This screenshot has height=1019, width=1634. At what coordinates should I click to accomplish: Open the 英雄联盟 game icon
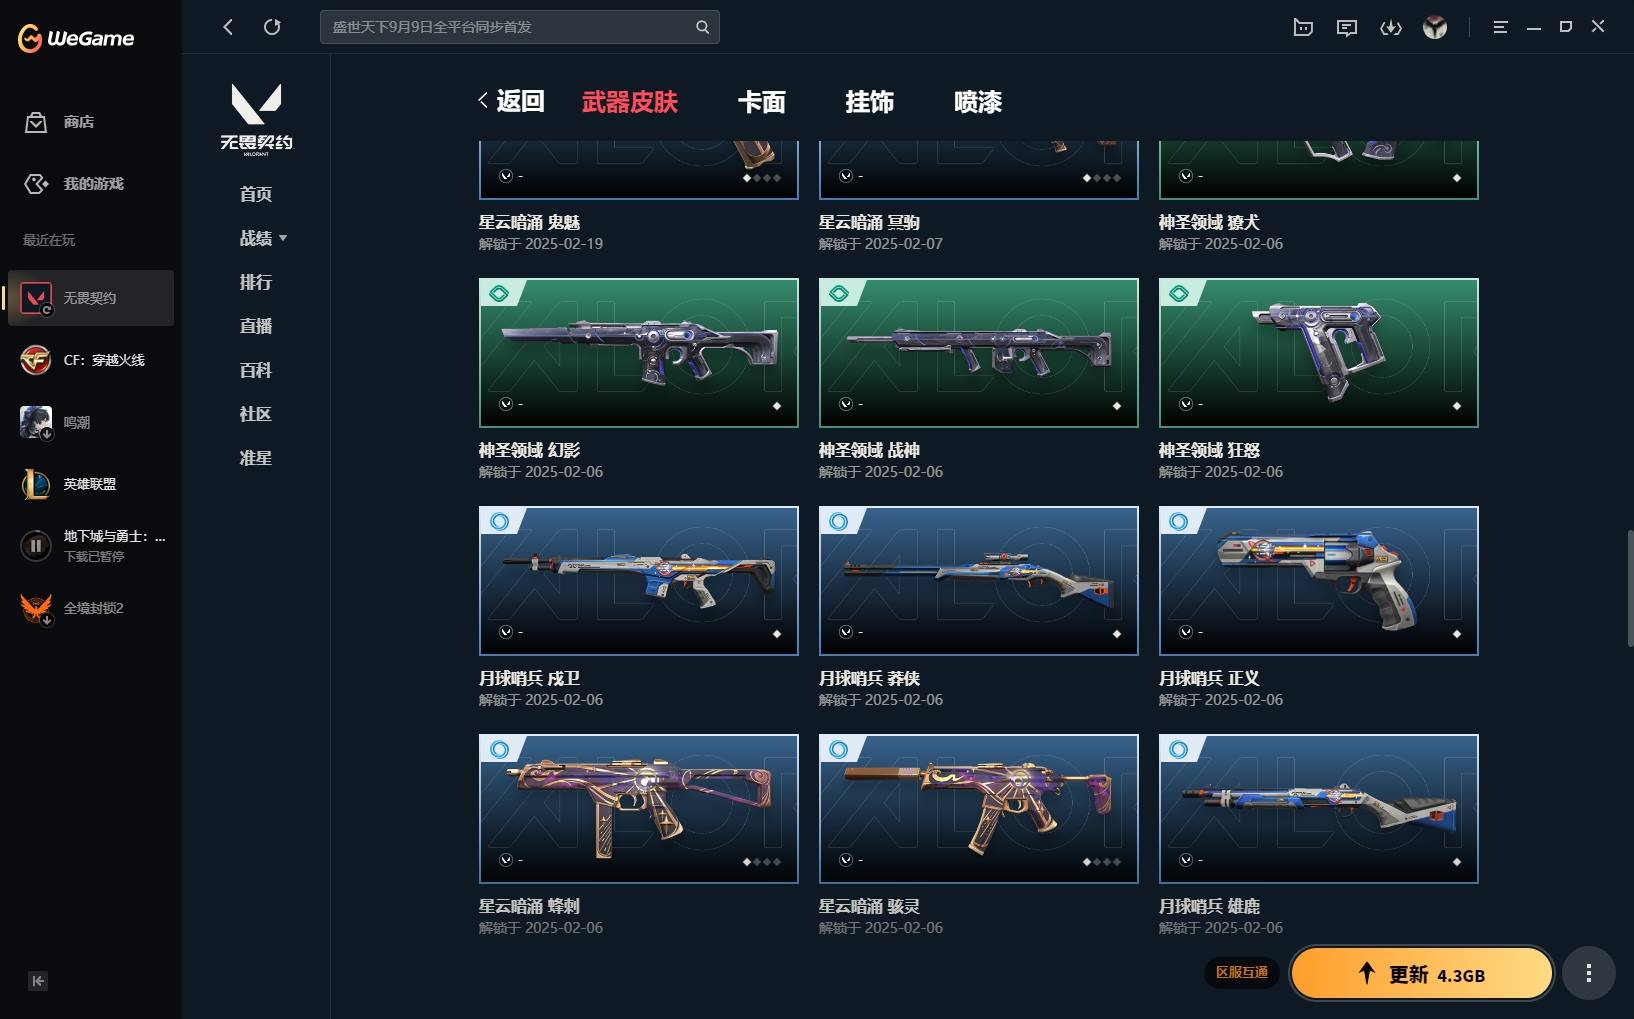(x=36, y=484)
